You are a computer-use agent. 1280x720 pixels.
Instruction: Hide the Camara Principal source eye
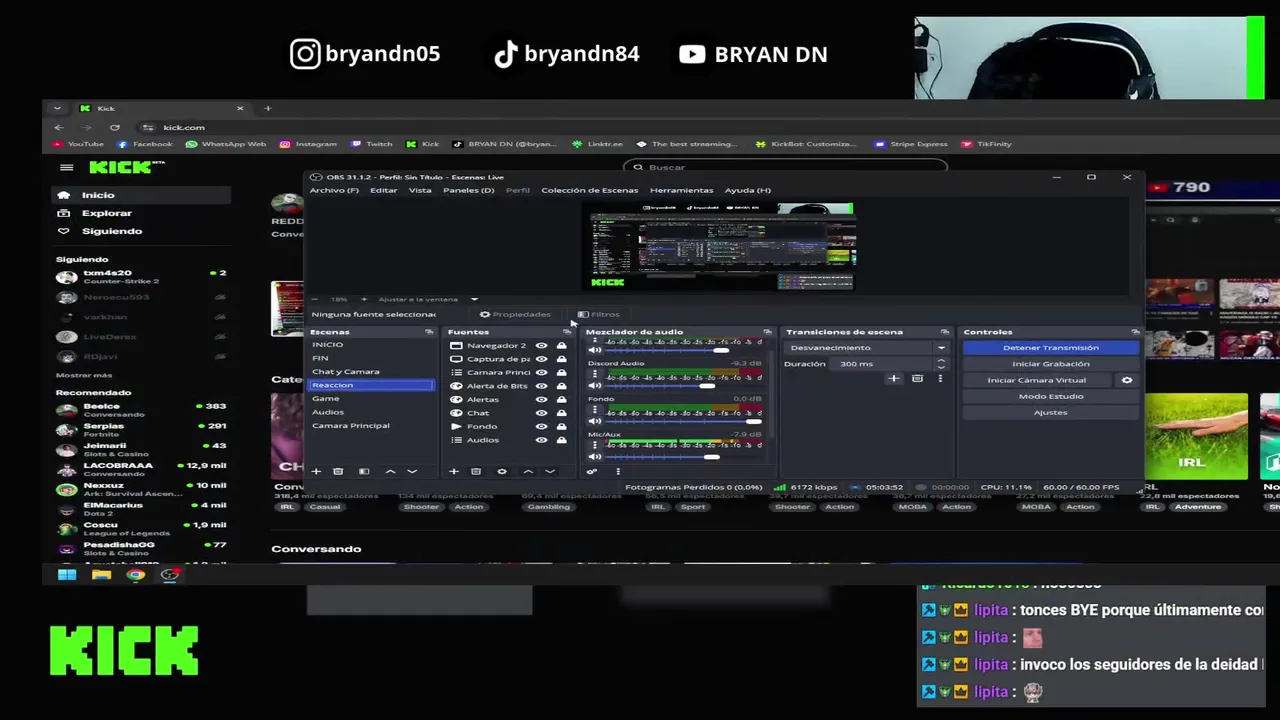(x=542, y=373)
